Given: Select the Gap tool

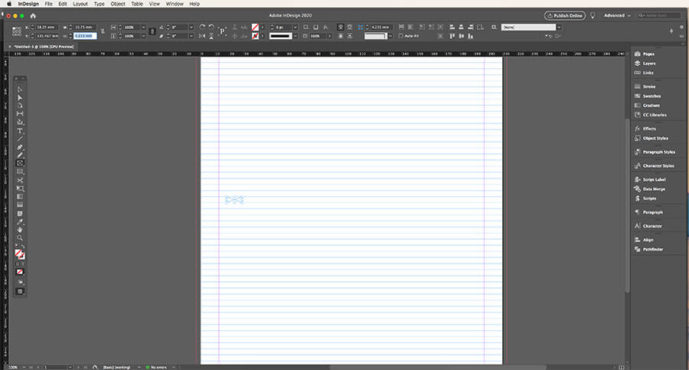Looking at the screenshot, I should click(20, 114).
